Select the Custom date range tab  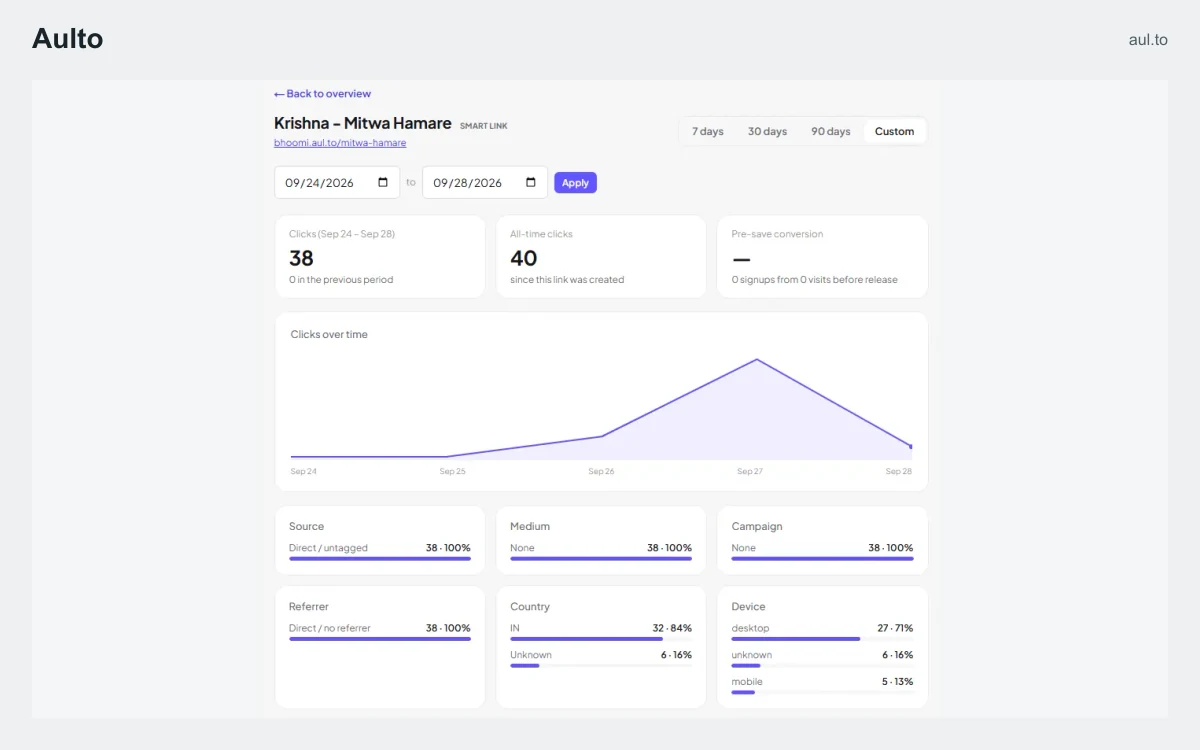point(894,132)
